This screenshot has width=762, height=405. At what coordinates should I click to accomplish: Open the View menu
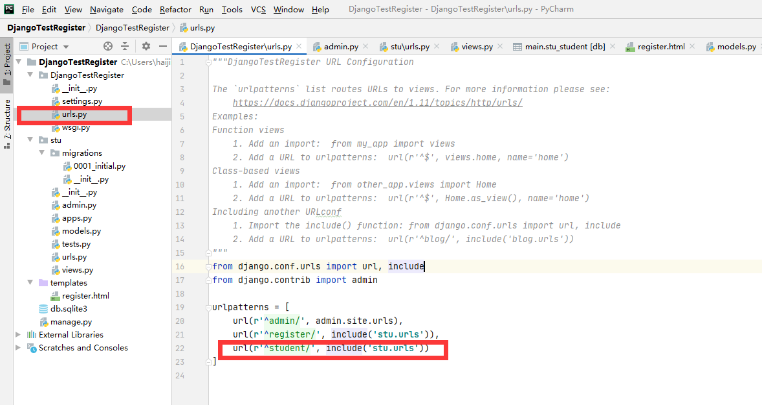pyautogui.click(x=73, y=9)
